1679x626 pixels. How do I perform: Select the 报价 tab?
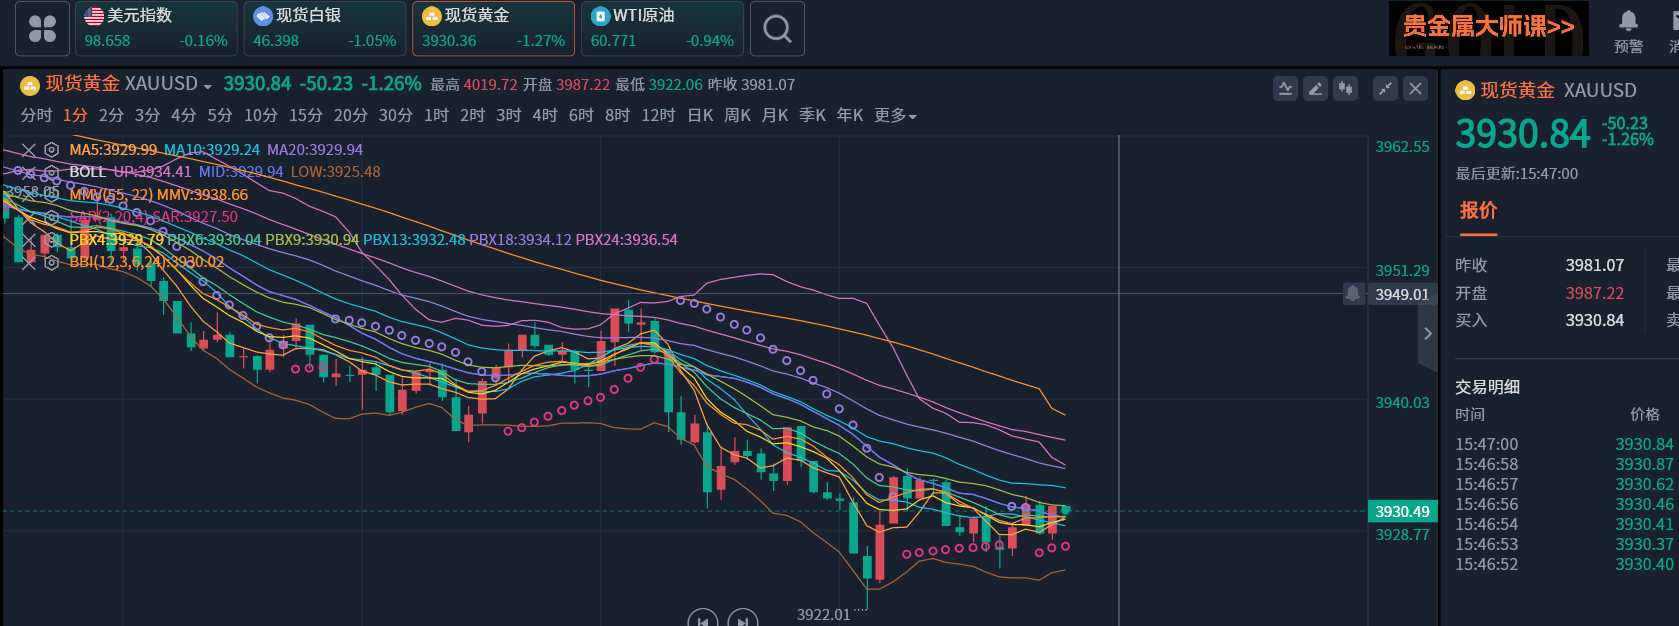click(1478, 210)
